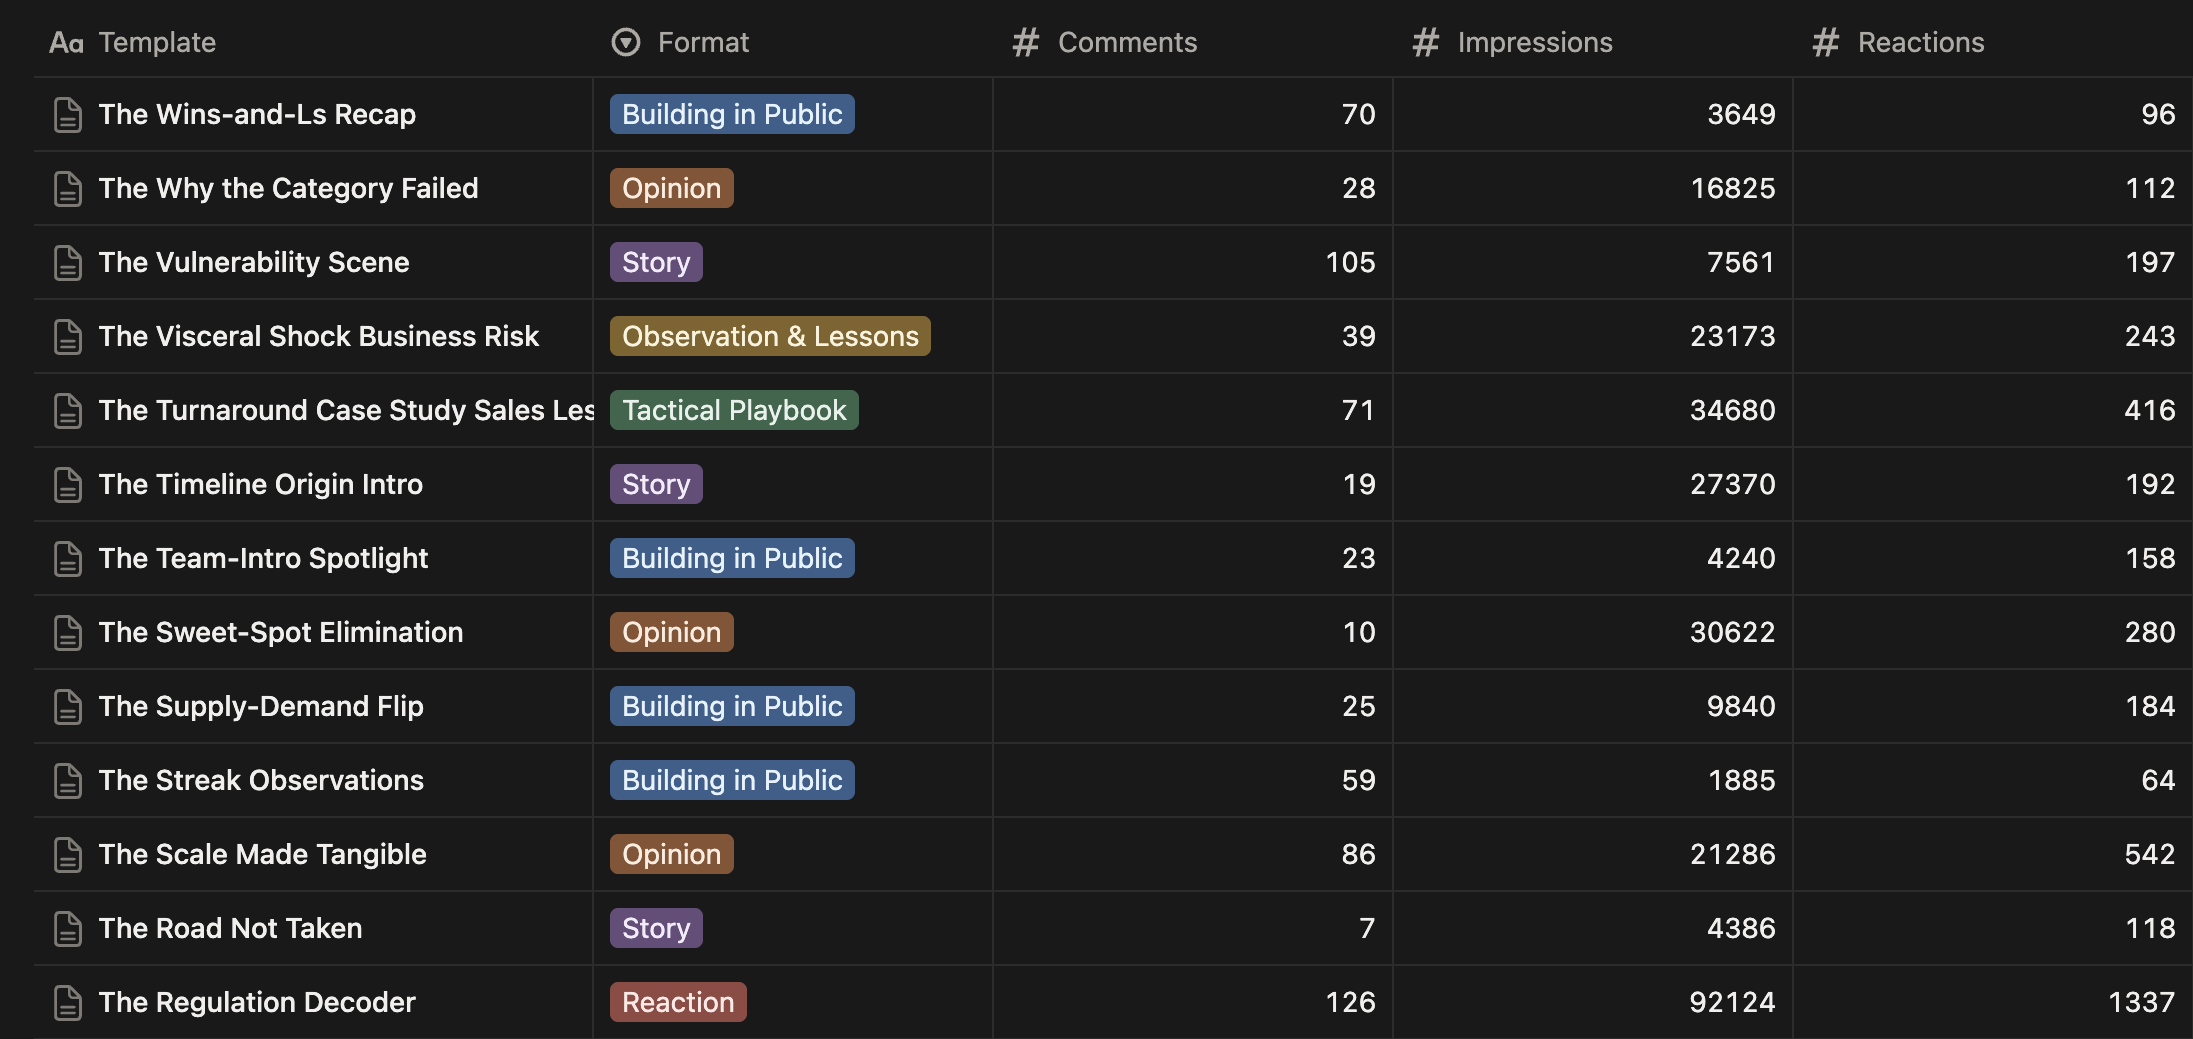Click Building in Public tag in Supply-Demand Flip row
The image size is (2193, 1039).
(x=732, y=706)
